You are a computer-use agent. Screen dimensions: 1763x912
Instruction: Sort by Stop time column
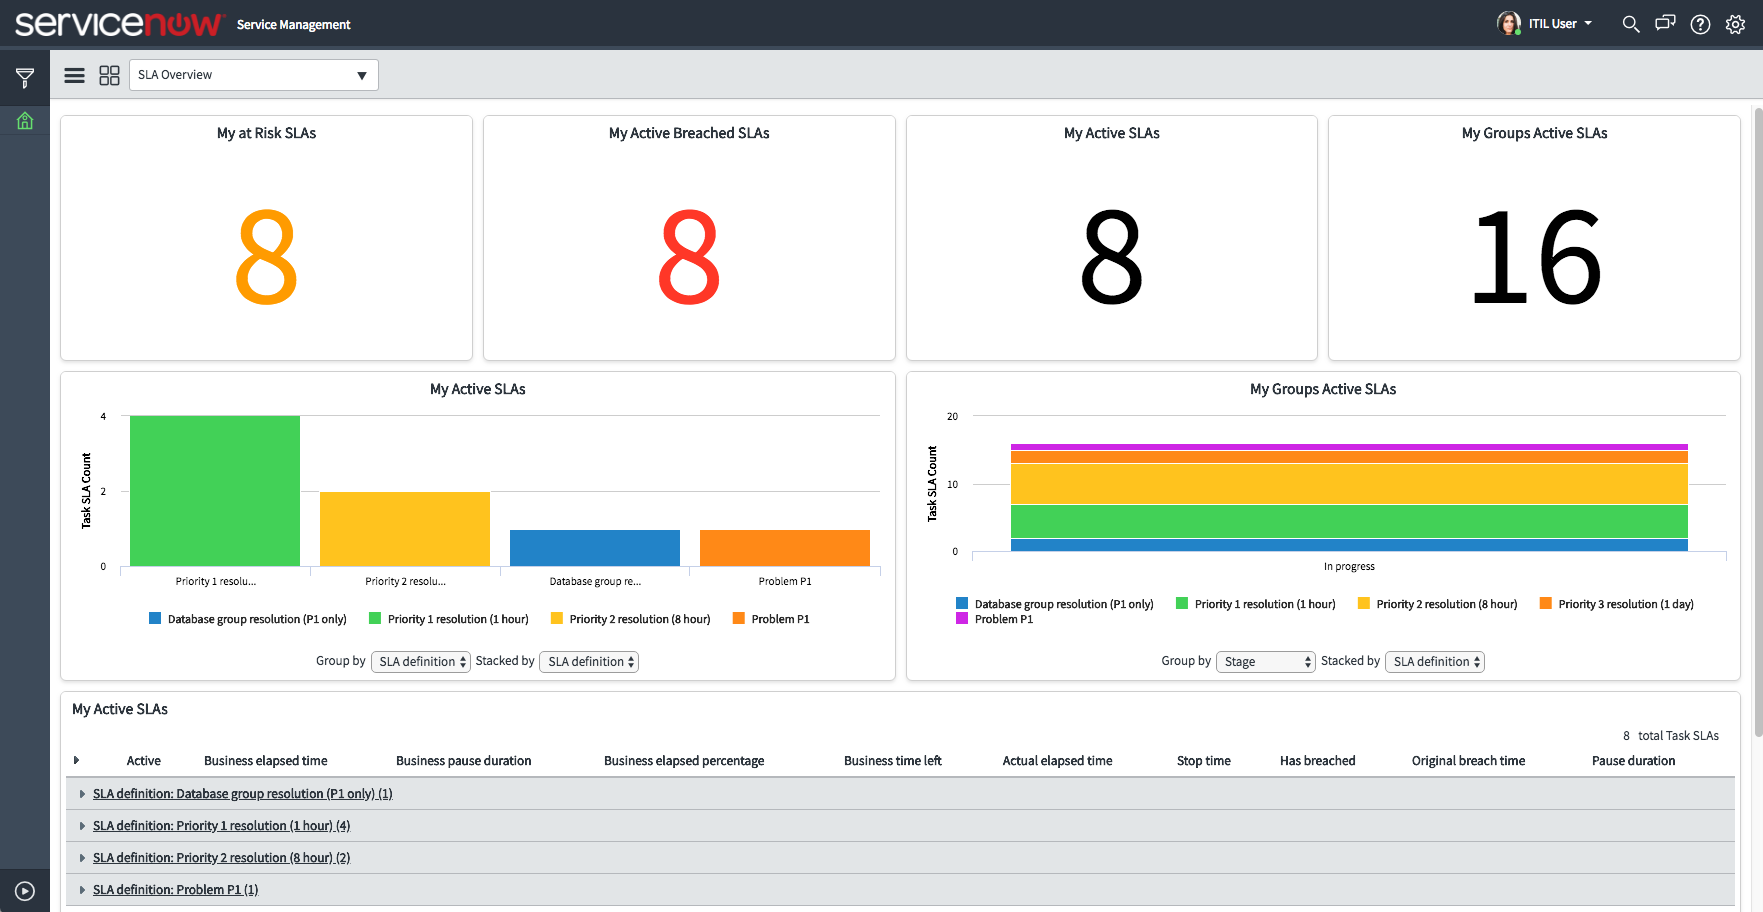[x=1203, y=761]
